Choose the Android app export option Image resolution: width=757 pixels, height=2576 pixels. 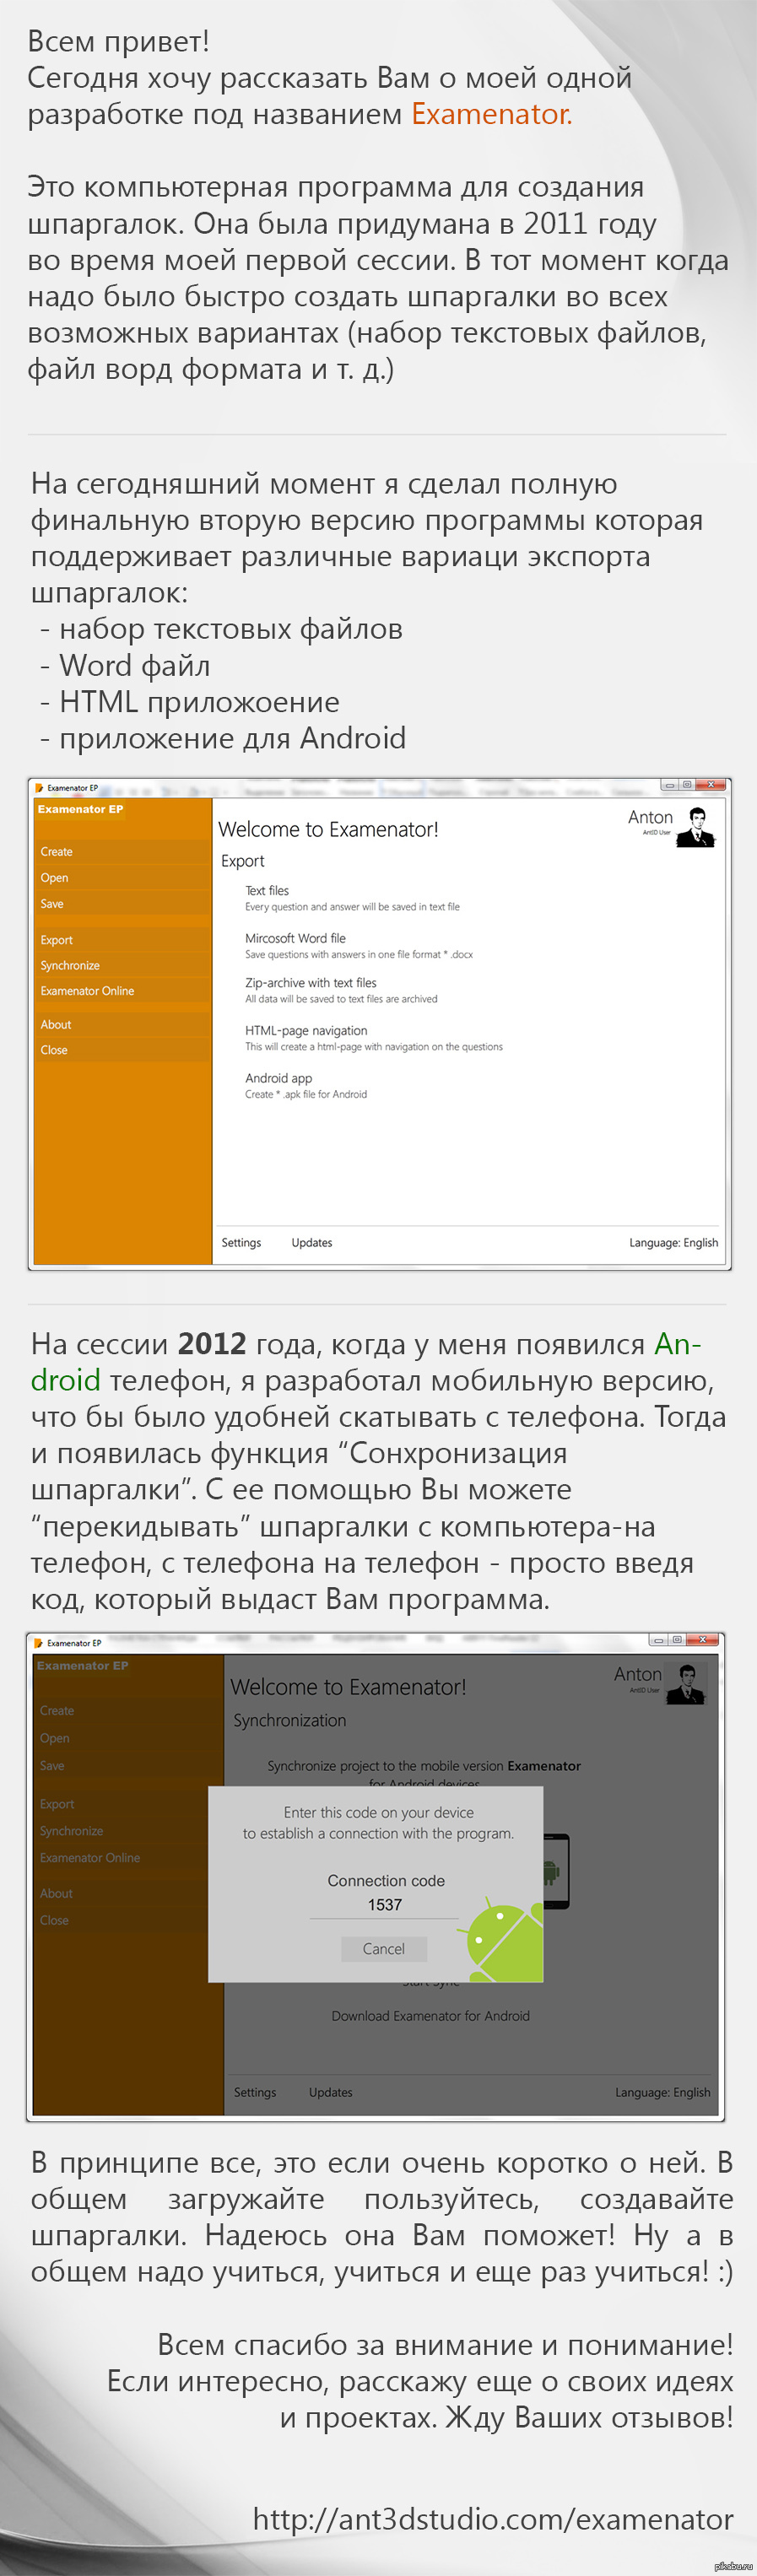(x=279, y=1078)
